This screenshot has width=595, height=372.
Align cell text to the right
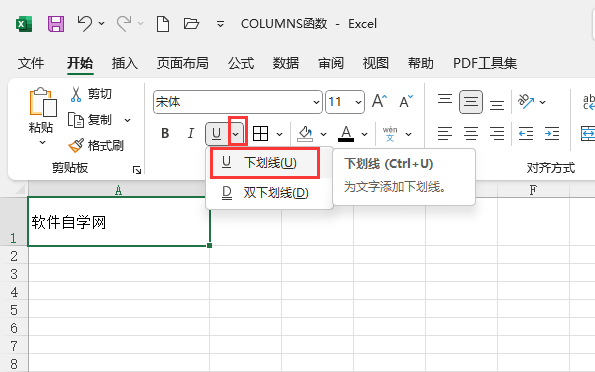tap(497, 133)
